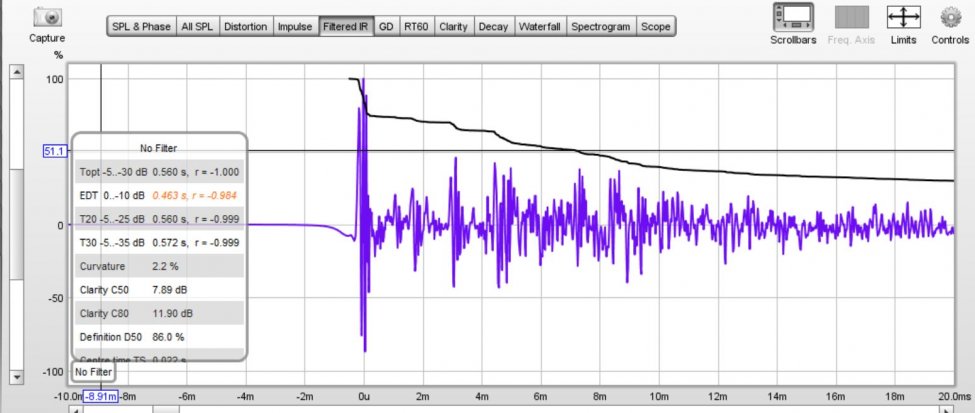This screenshot has height=413, width=975.
Task: Click the 51.1 cursor value box
Action: (x=55, y=151)
